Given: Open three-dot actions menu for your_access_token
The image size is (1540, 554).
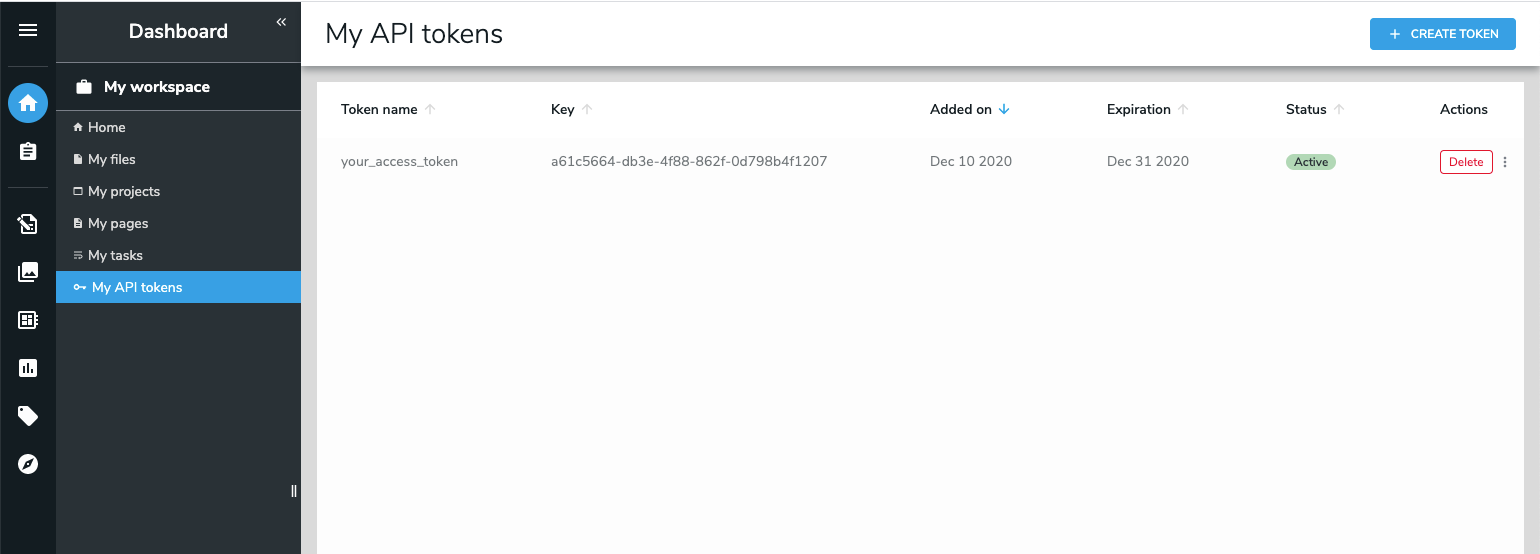Looking at the screenshot, I should 1505,162.
